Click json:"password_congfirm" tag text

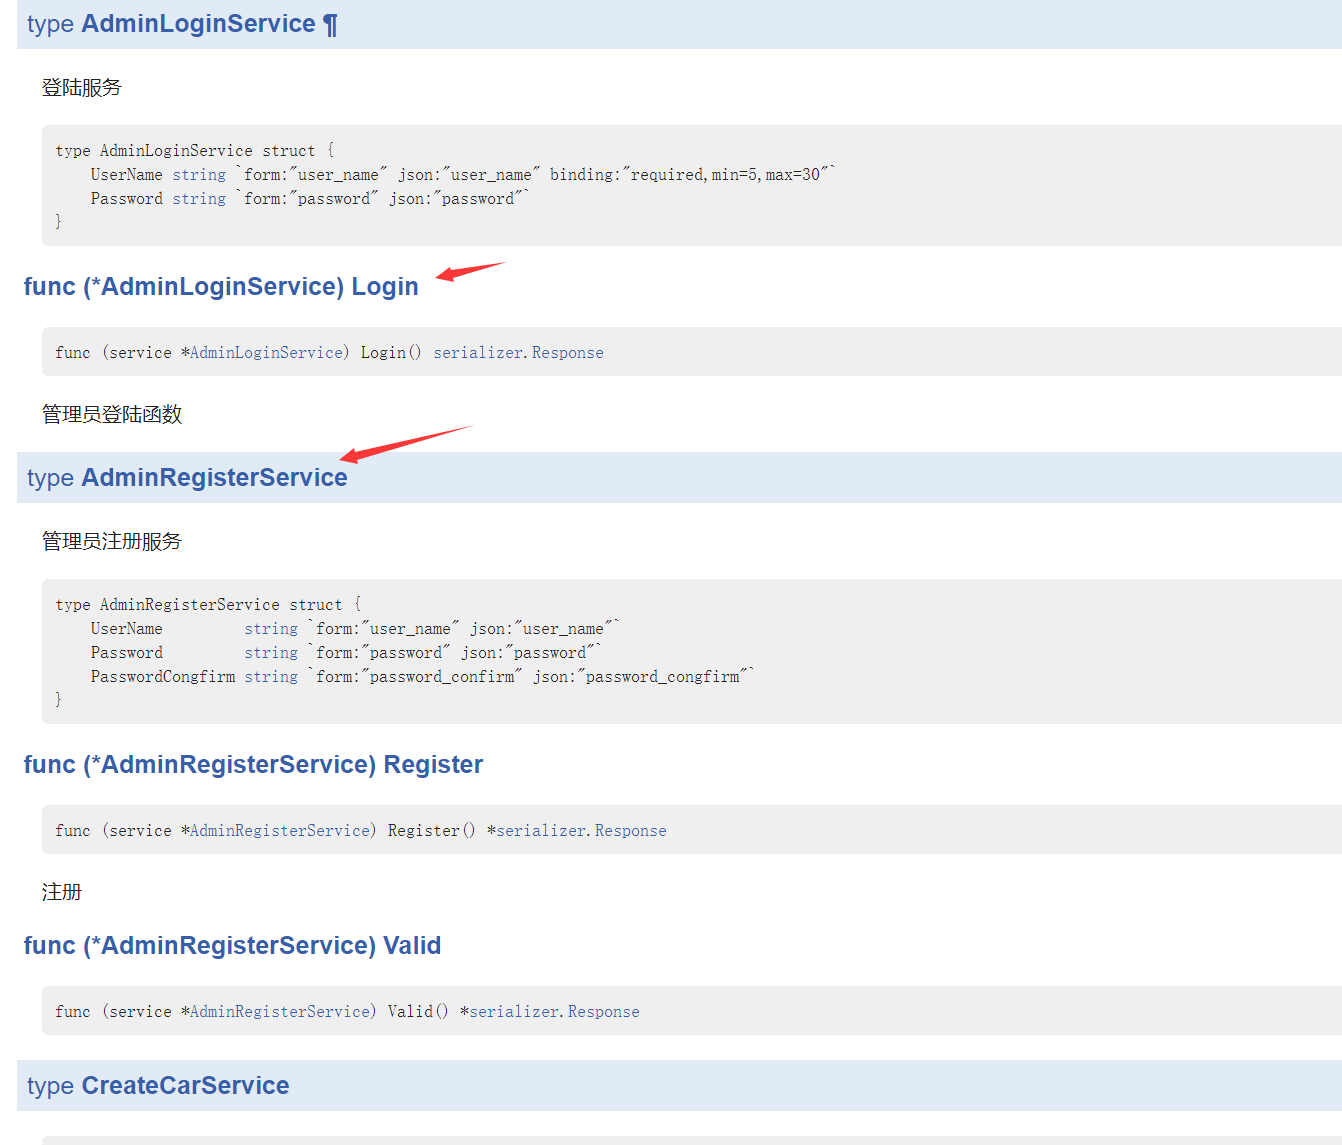coord(641,676)
